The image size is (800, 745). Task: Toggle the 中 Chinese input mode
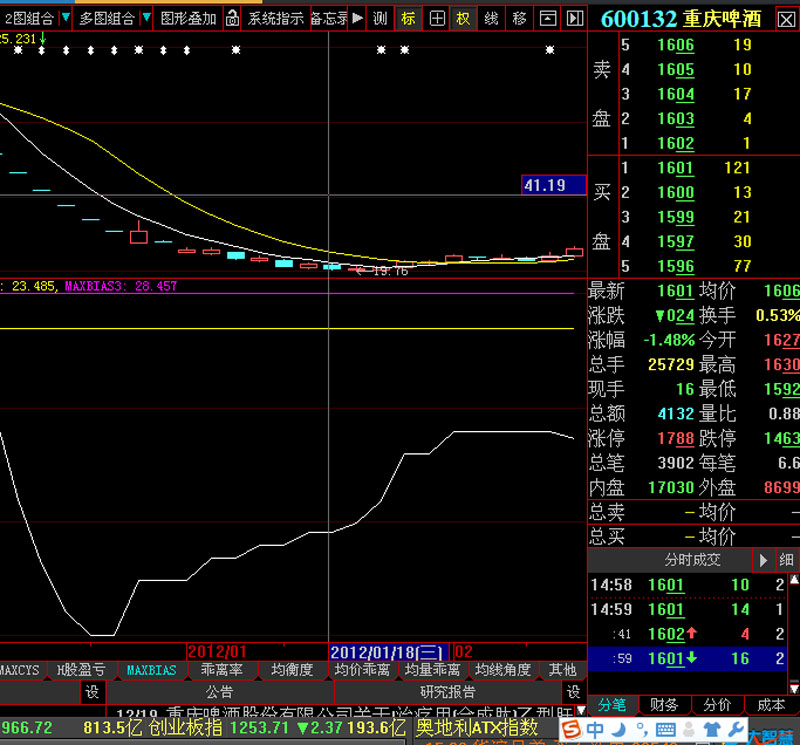[x=595, y=730]
